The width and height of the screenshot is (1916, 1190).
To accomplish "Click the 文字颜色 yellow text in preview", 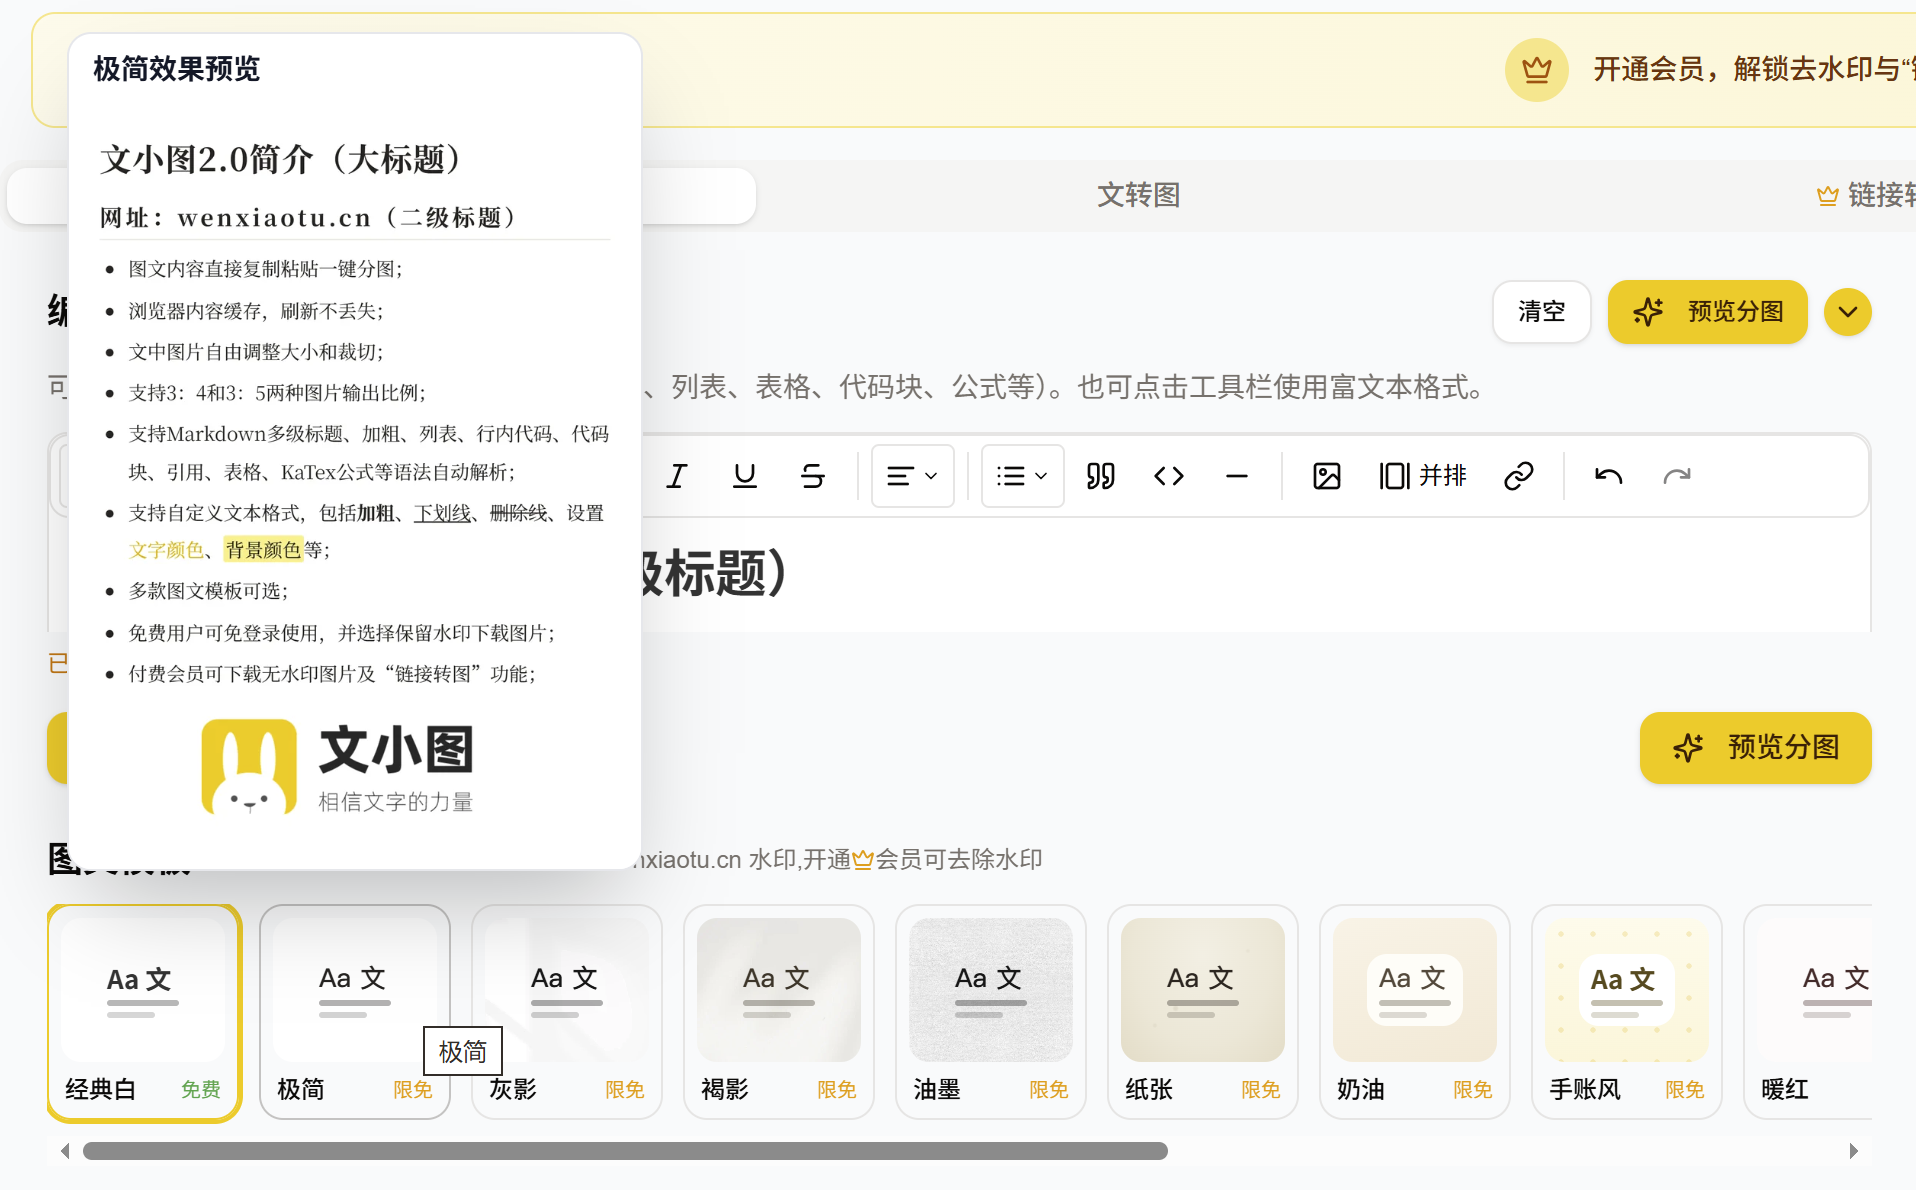I will pyautogui.click(x=166, y=550).
